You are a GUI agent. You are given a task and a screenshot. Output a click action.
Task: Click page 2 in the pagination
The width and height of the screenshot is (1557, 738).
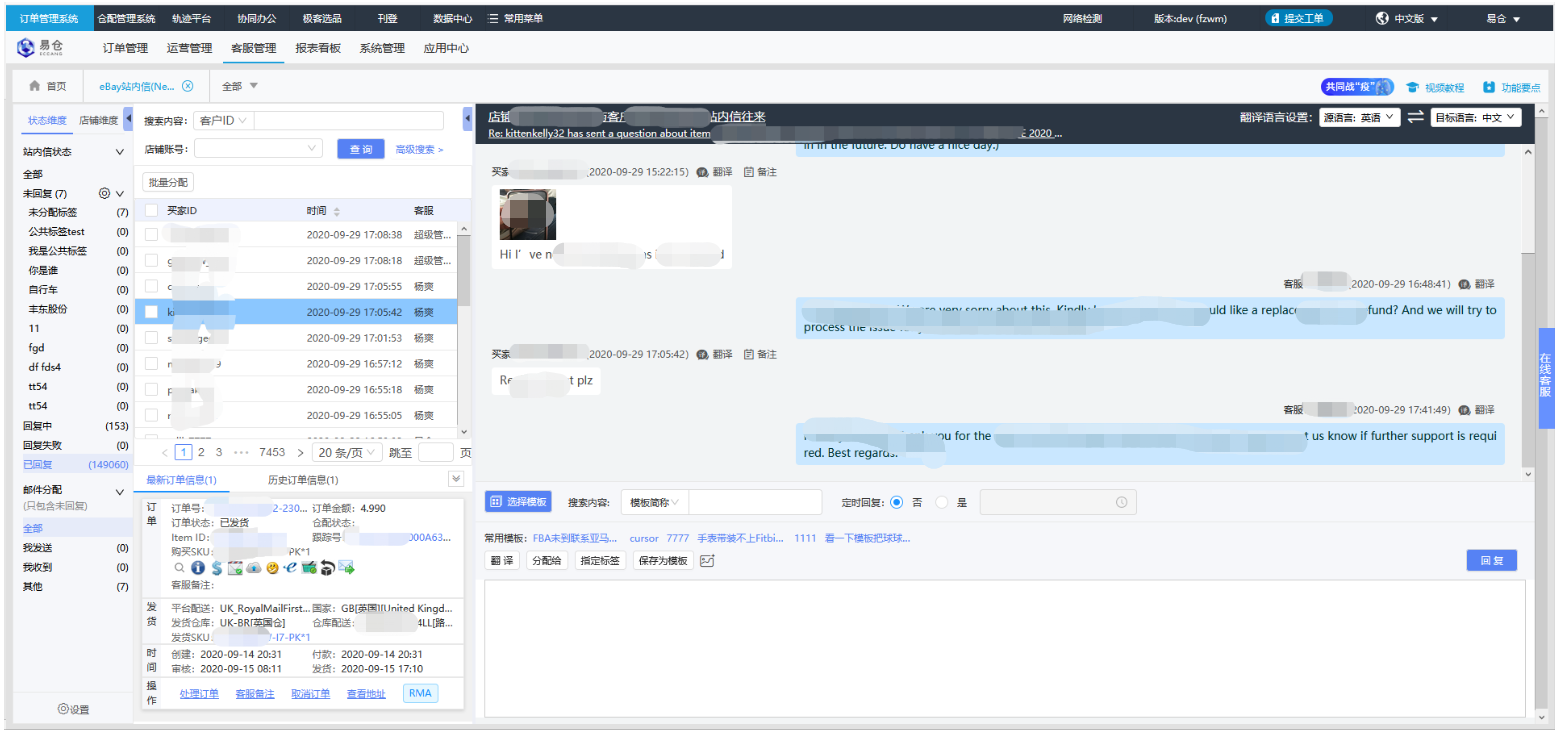[x=200, y=451]
